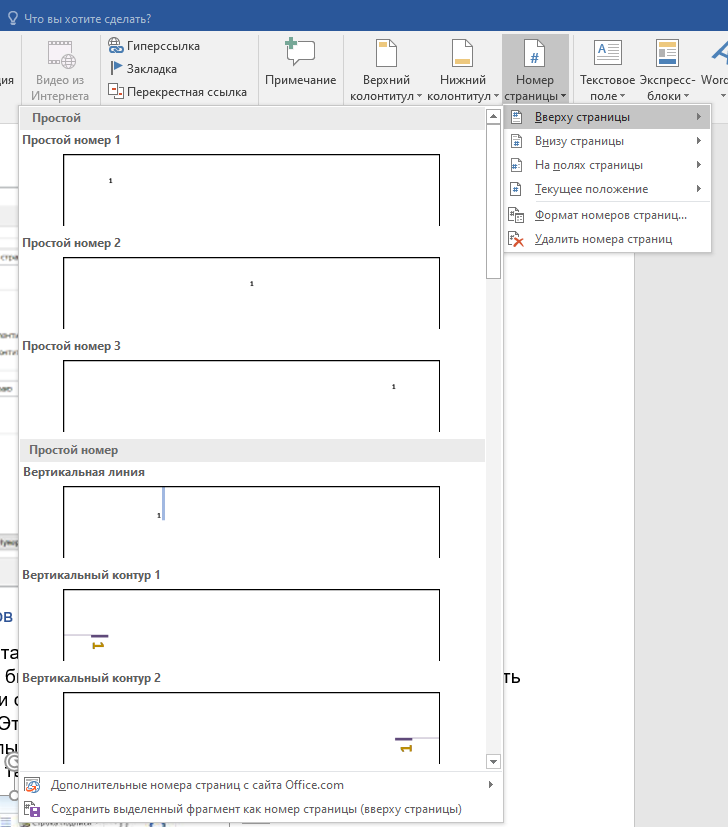Expand the На полях страницы submenu arrow
The width and height of the screenshot is (728, 827).
698,165
